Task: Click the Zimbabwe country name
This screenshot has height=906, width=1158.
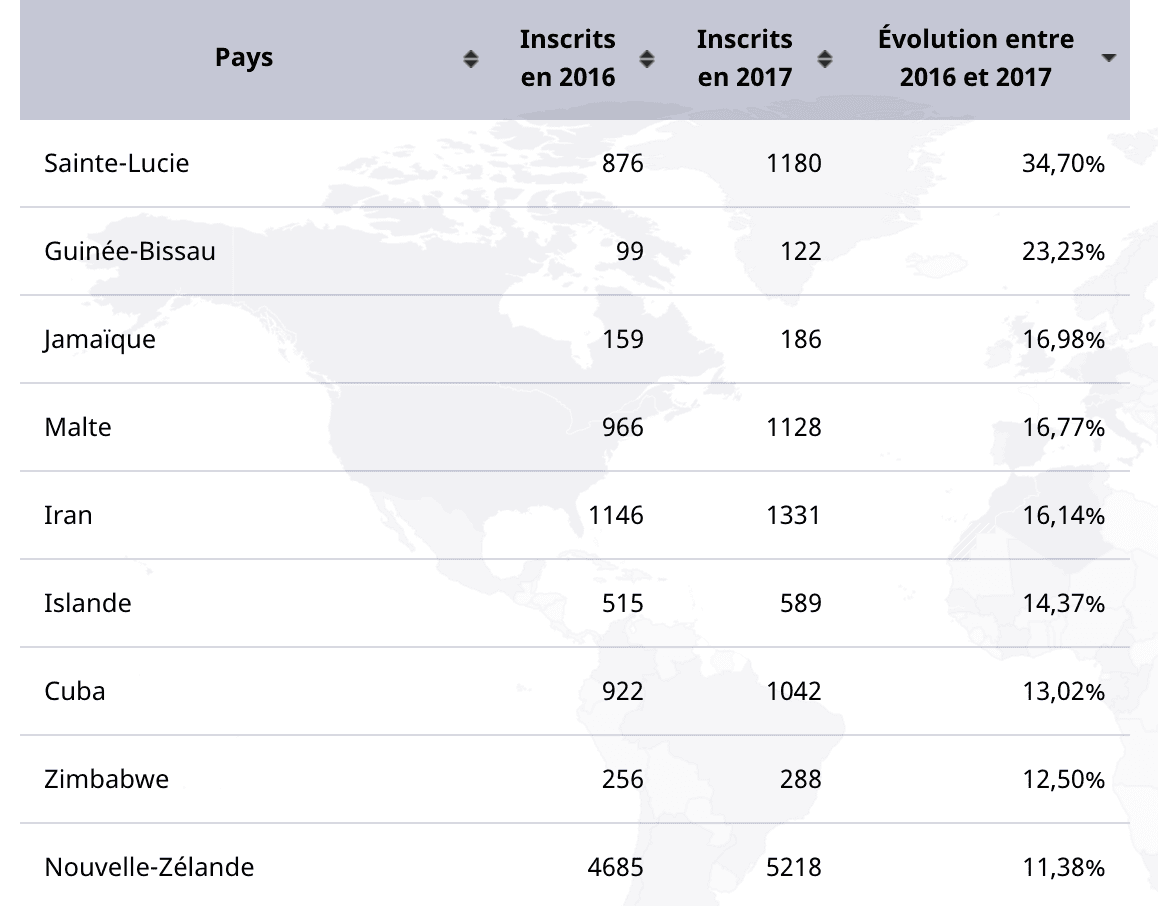Action: tap(106, 779)
